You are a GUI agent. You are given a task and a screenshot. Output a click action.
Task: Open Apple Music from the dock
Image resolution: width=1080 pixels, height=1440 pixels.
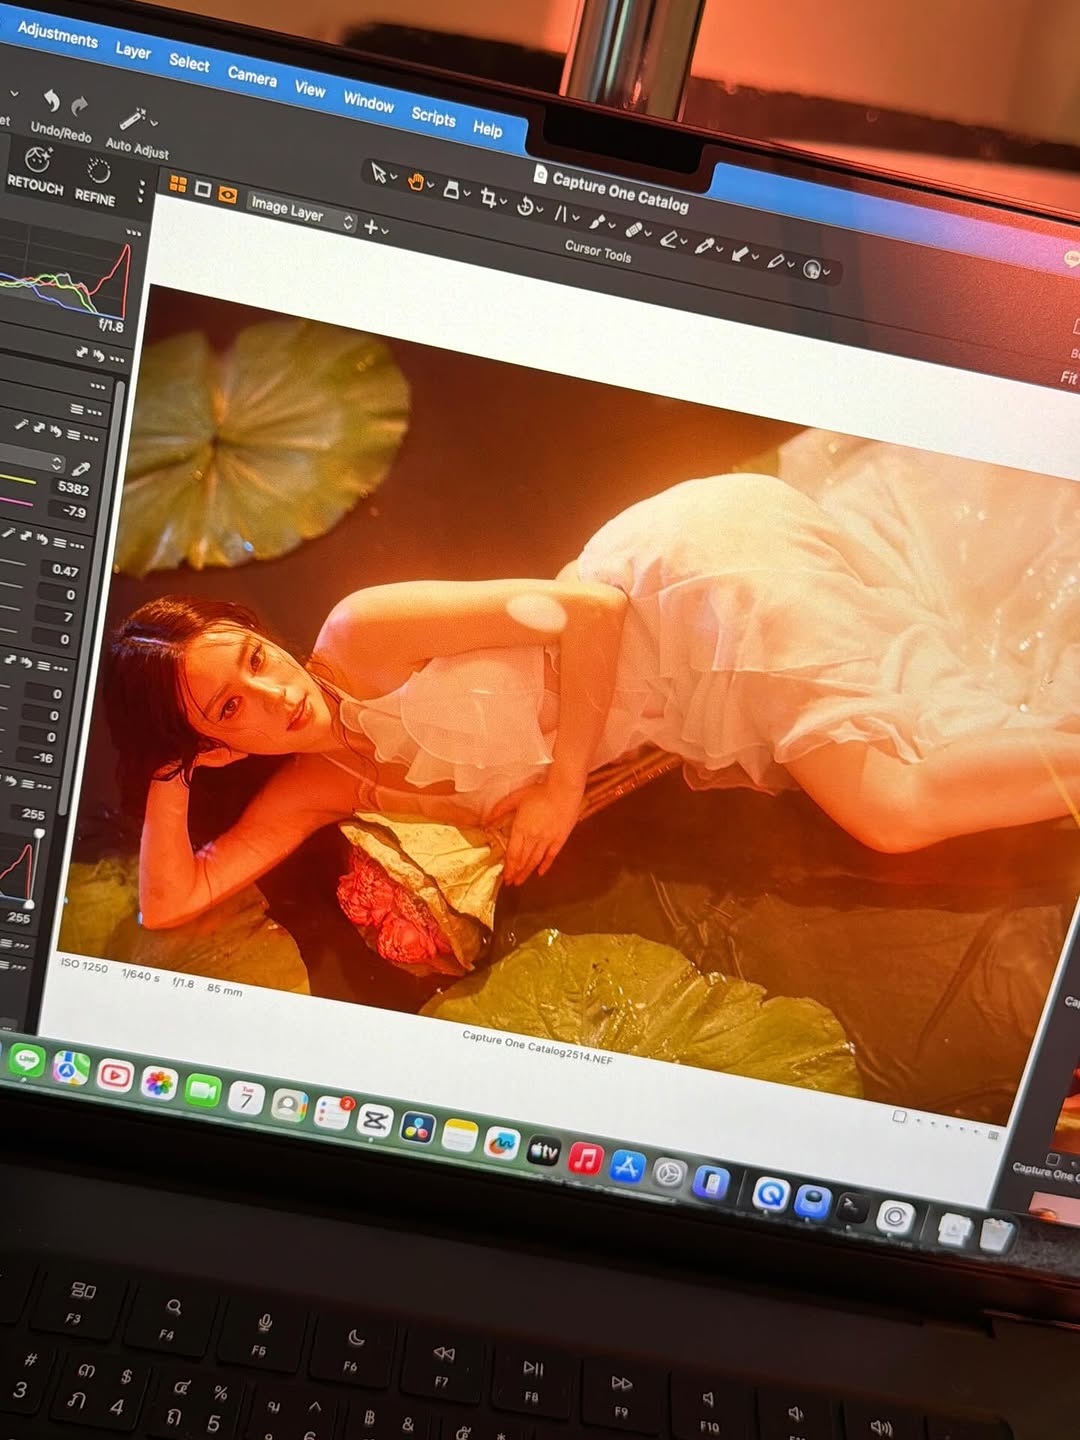coord(585,1158)
